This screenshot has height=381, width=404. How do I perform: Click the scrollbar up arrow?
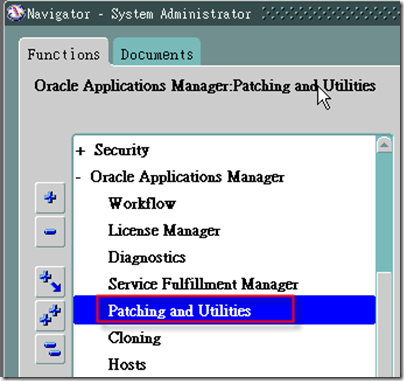[x=384, y=145]
